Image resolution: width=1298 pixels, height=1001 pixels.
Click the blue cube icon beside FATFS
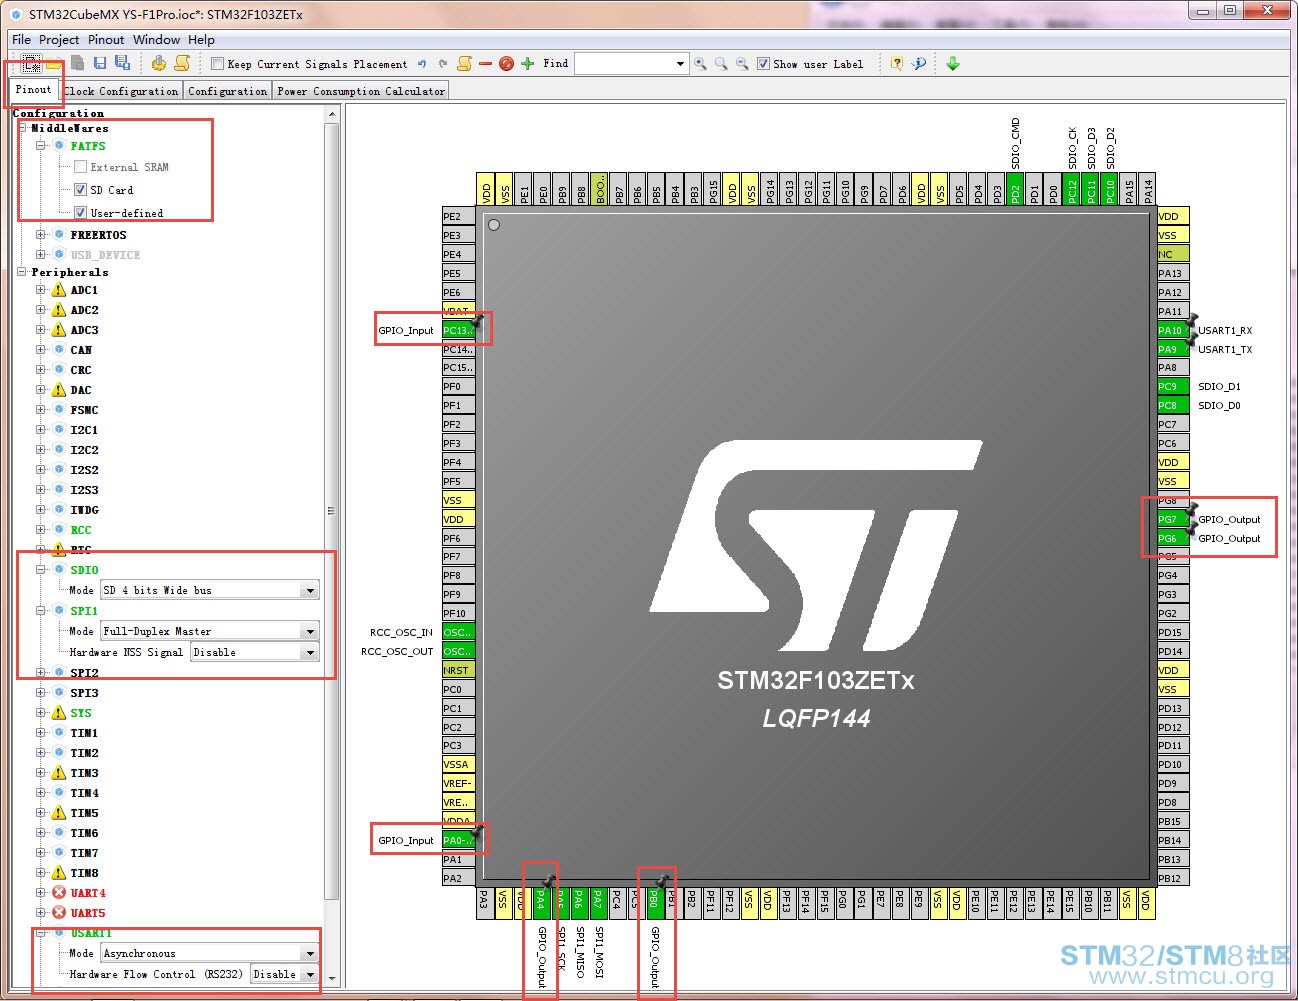[x=59, y=146]
